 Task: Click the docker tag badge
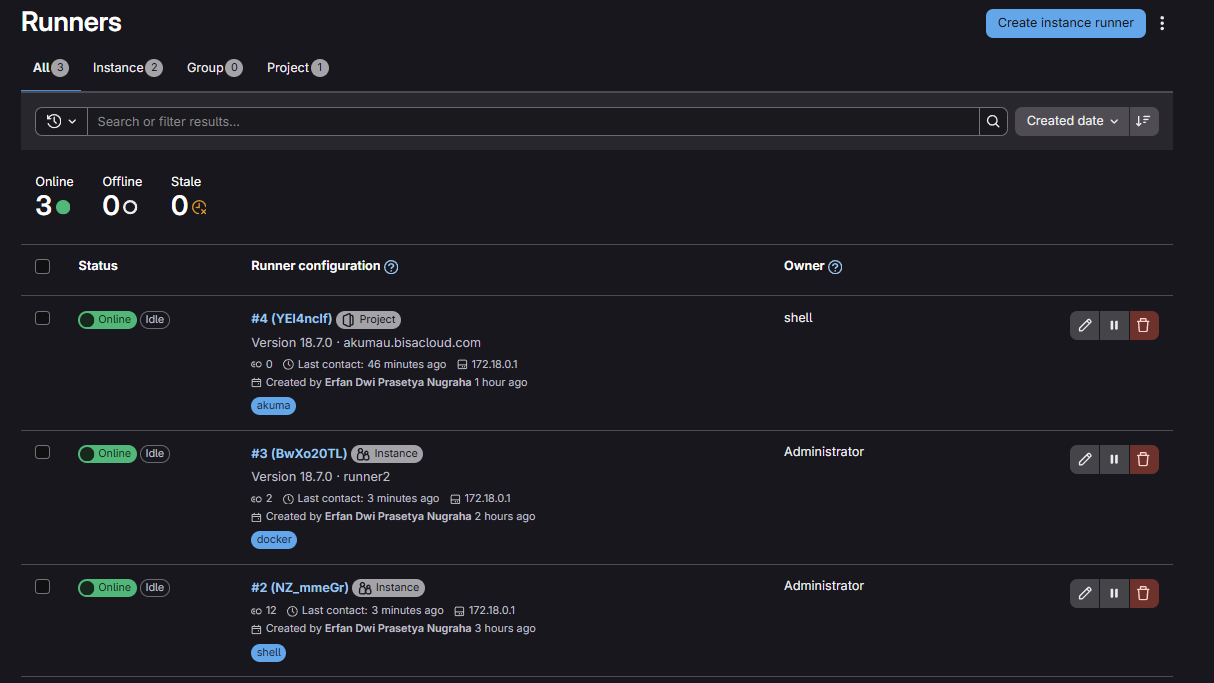coord(274,539)
